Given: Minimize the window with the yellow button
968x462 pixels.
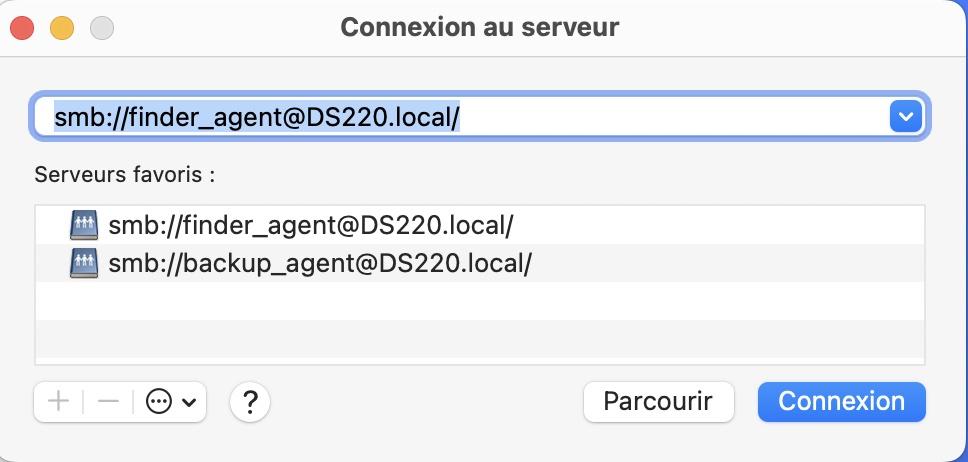Looking at the screenshot, I should pos(62,28).
